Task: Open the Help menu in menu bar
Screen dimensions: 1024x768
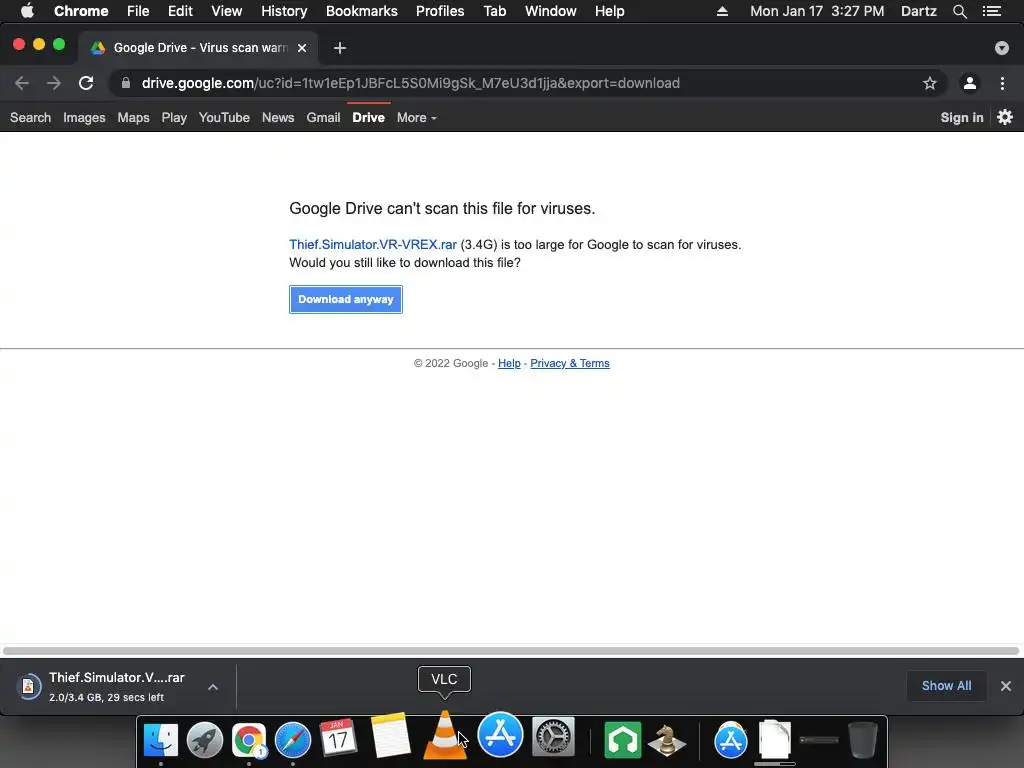Action: (609, 11)
